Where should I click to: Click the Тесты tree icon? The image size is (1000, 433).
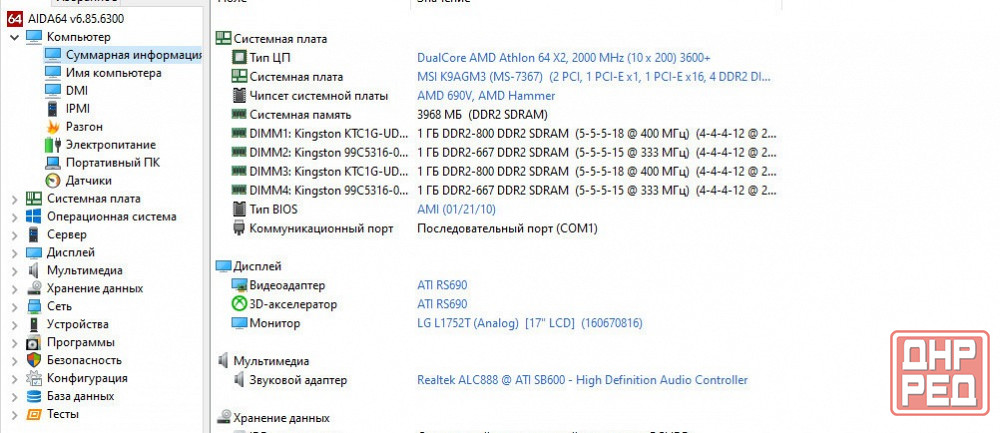[34, 414]
